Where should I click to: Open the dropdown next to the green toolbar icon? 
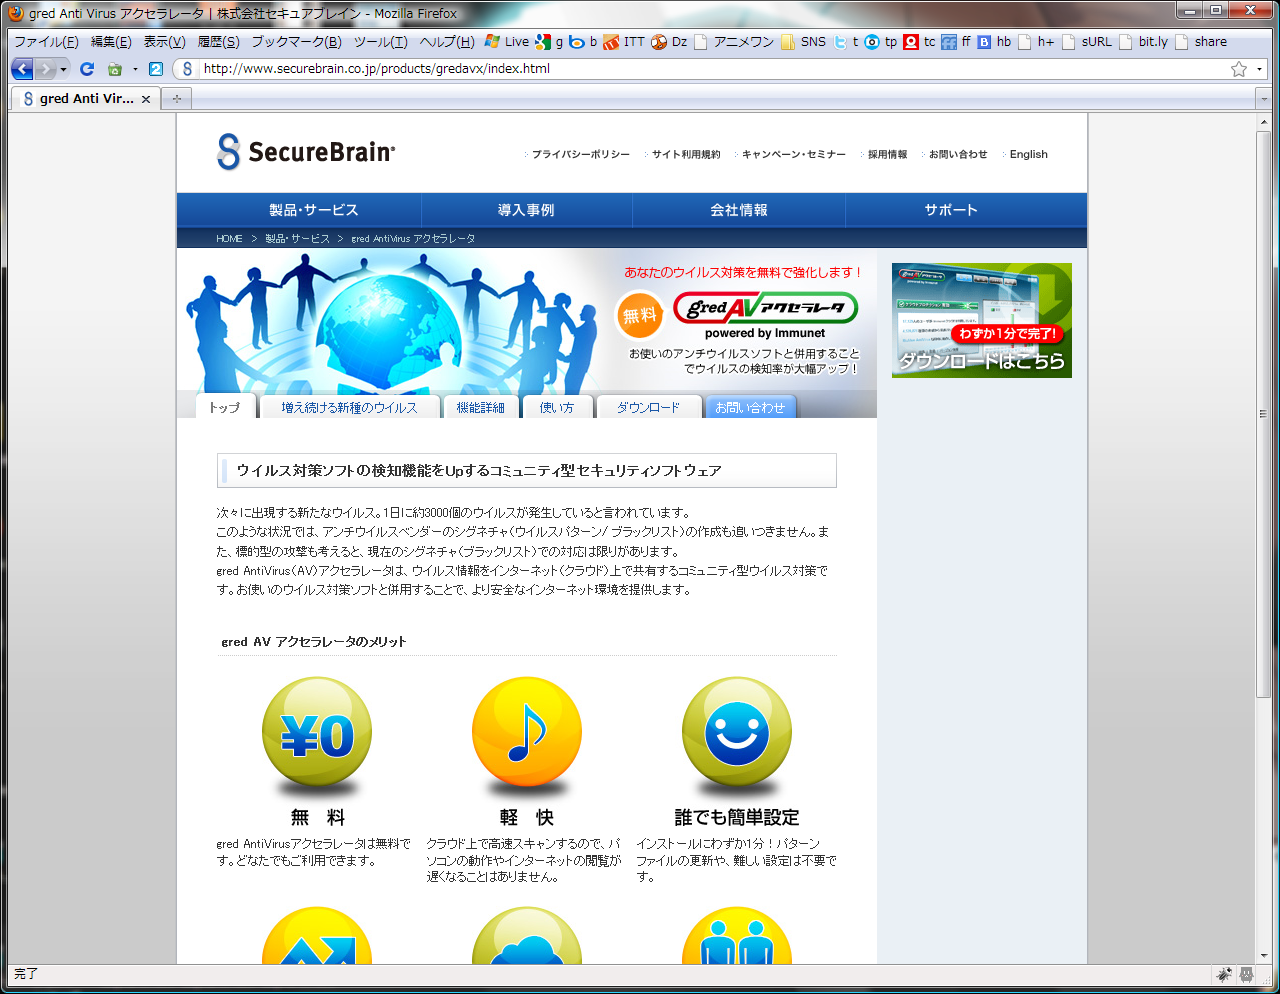pos(135,69)
